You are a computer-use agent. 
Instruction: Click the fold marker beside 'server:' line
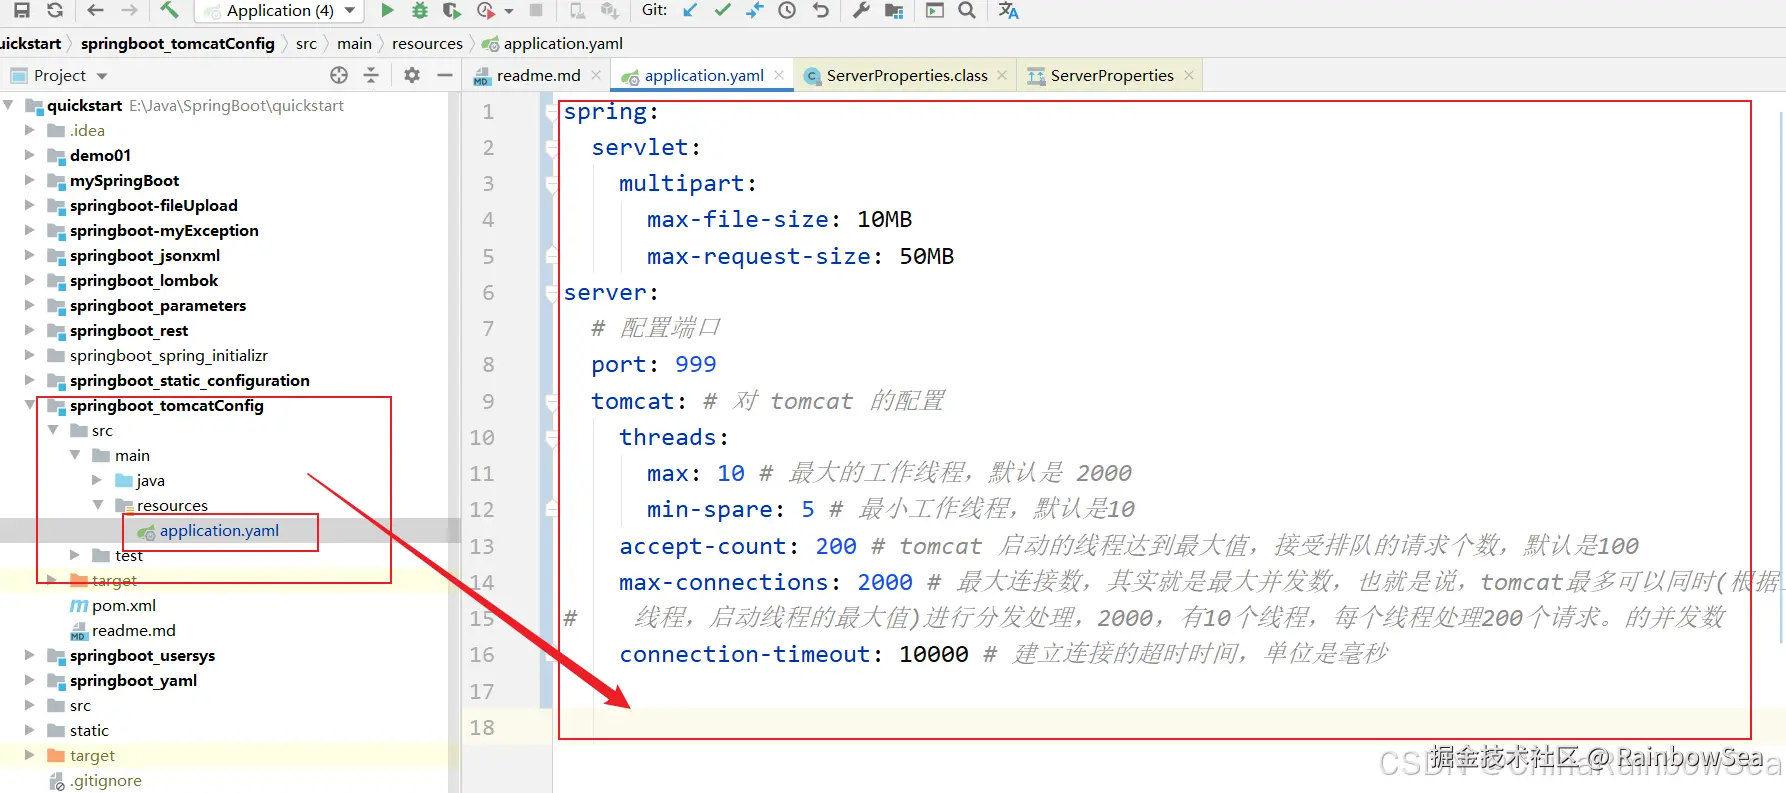[x=551, y=293]
